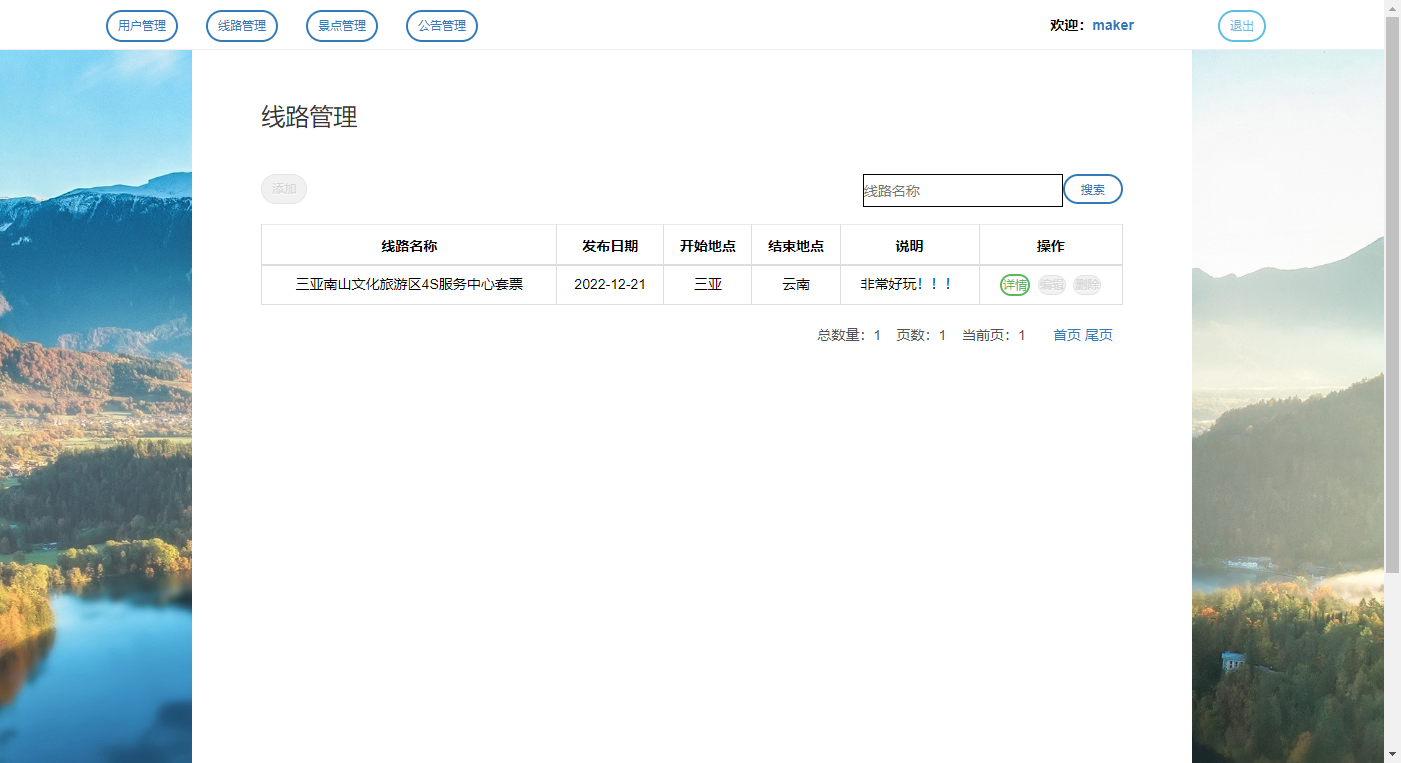Open 用户管理 menu
Viewport: 1401px width, 763px height.
tap(142, 26)
